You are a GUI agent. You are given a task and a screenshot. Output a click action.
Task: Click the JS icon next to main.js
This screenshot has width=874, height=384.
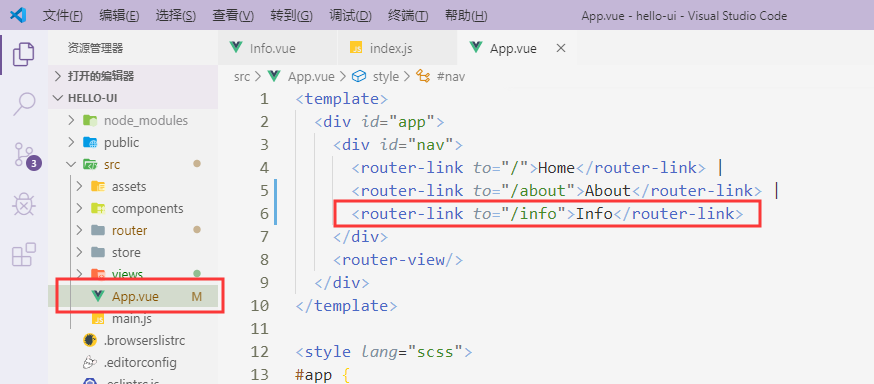pos(98,319)
